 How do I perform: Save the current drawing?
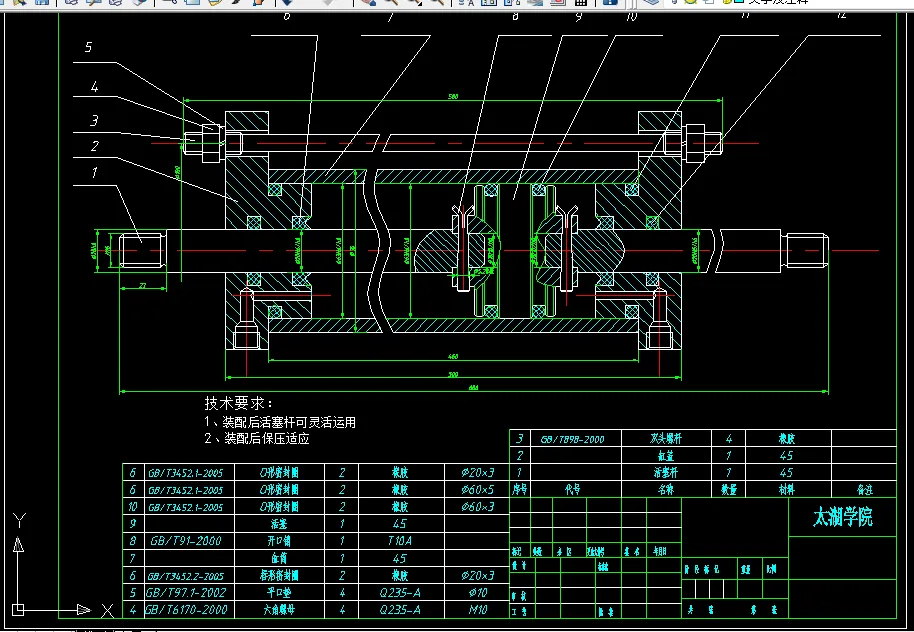pyautogui.click(x=40, y=4)
